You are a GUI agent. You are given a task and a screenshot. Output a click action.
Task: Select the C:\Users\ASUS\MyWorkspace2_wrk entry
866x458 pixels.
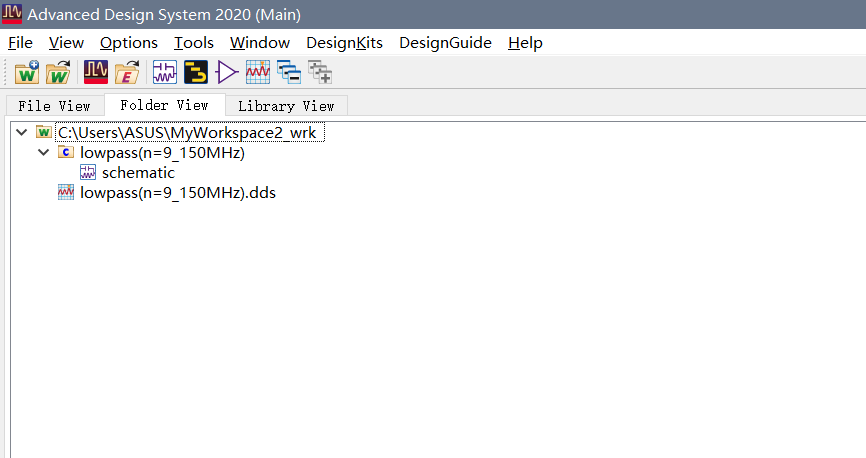[187, 133]
